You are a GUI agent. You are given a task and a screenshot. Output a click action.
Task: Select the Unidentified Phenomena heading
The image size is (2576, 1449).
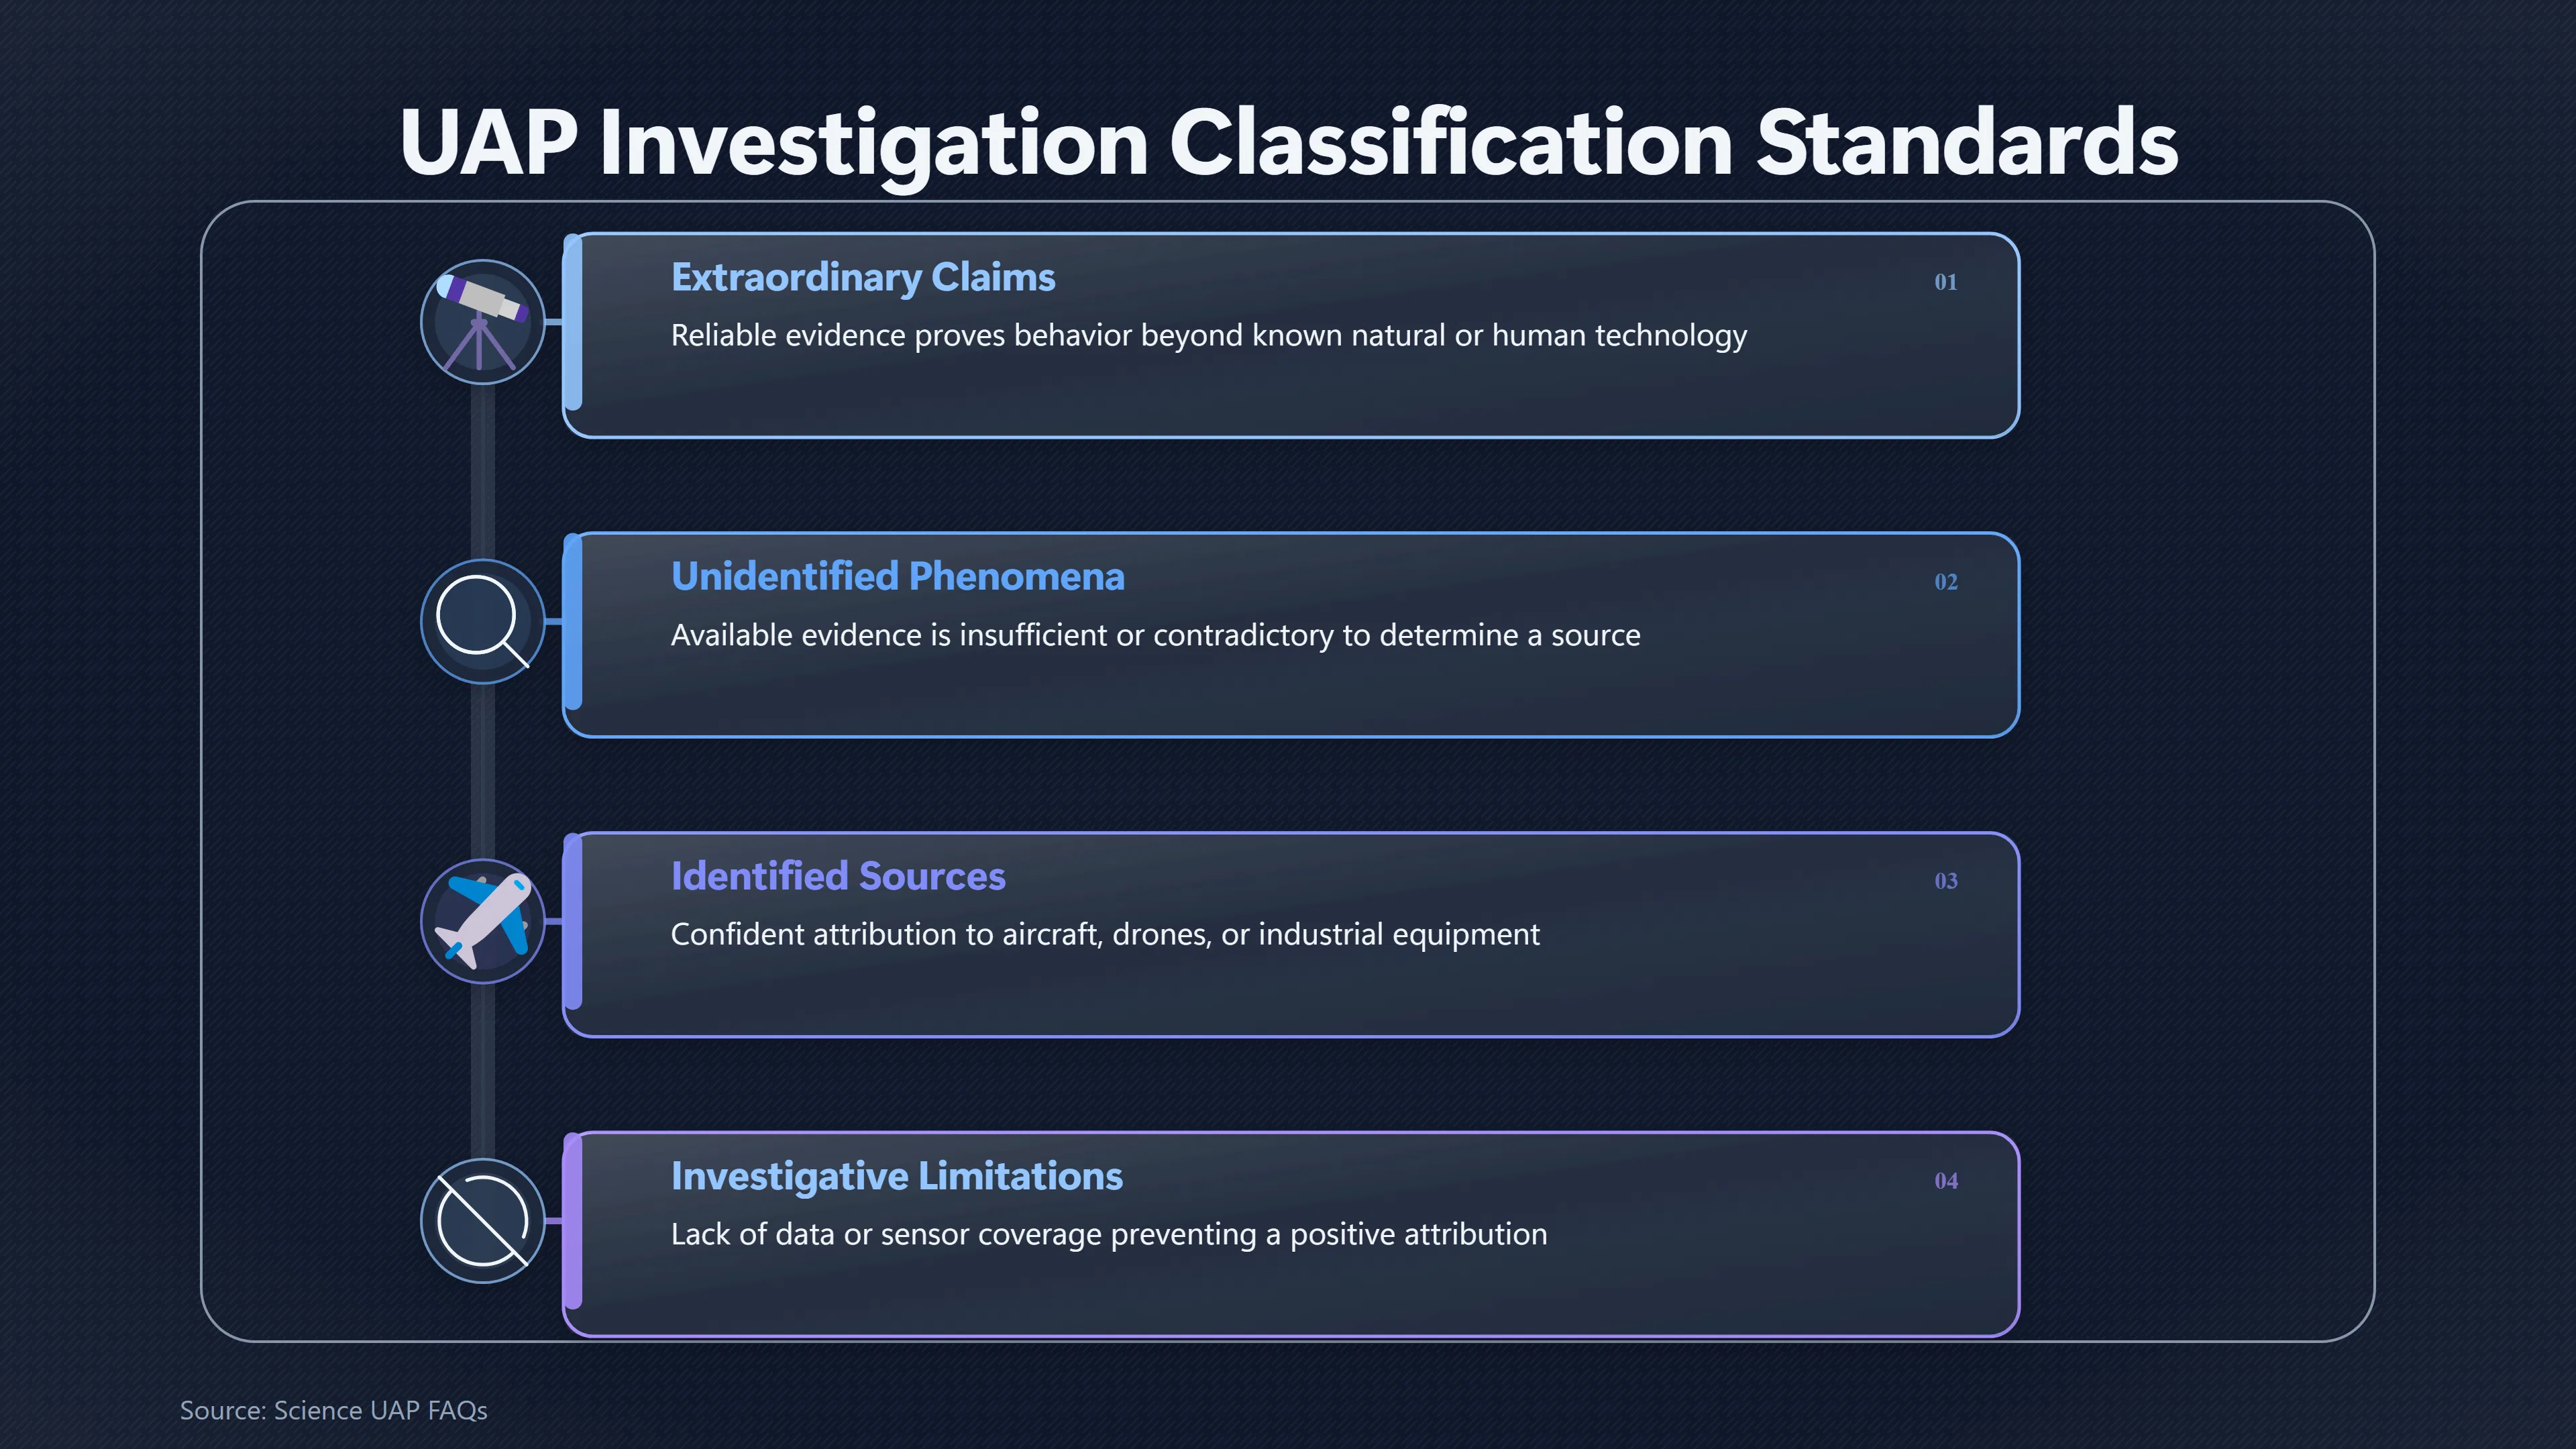[x=897, y=576]
